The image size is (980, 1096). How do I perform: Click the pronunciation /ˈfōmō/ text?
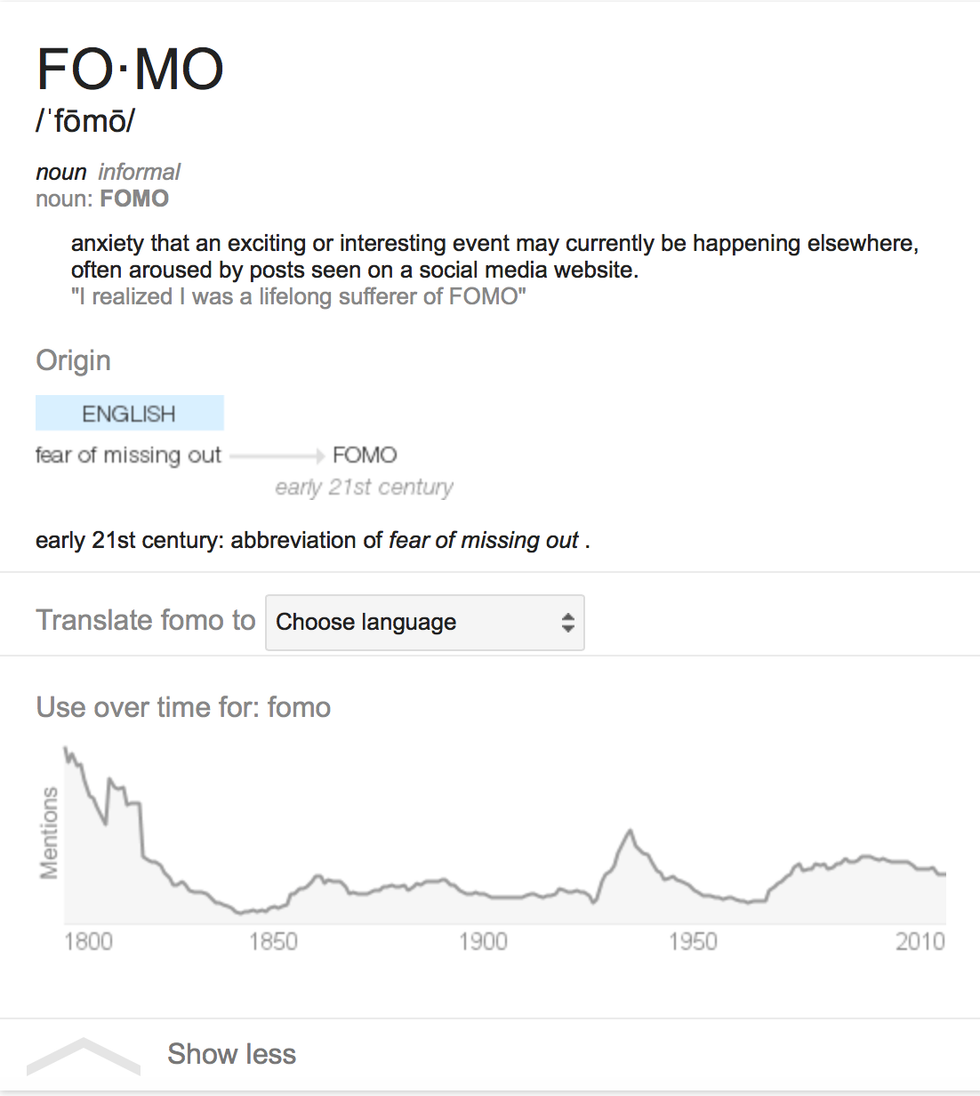pyautogui.click(x=85, y=122)
